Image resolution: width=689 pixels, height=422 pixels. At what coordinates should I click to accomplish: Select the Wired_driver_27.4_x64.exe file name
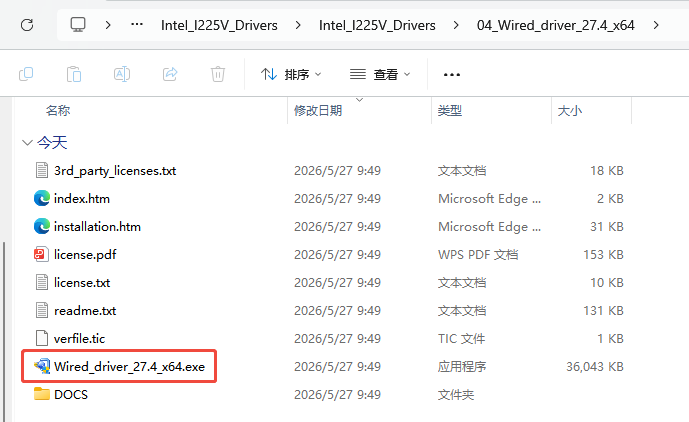click(x=129, y=367)
